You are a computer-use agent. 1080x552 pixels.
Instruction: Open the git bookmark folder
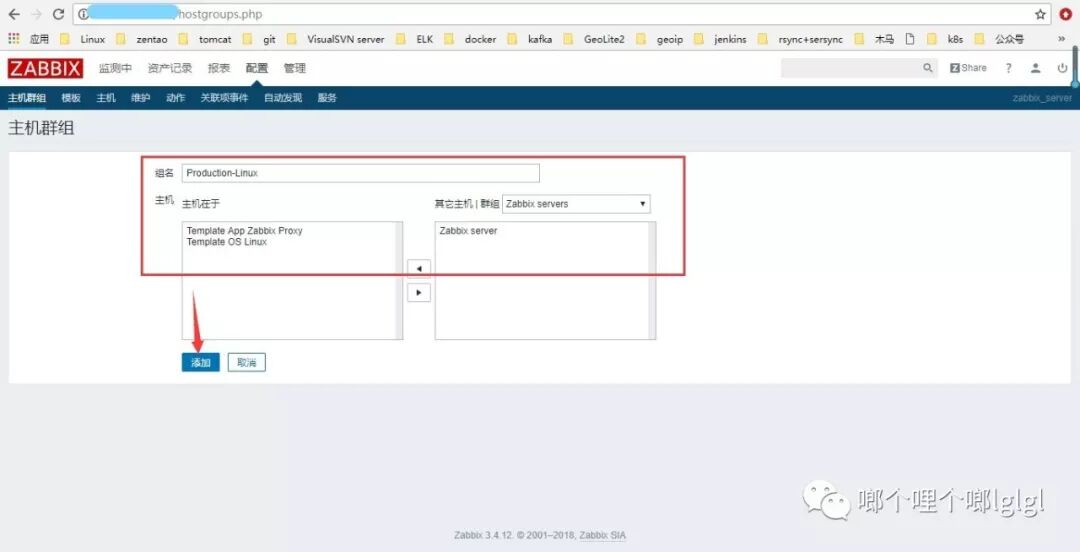pyautogui.click(x=260, y=39)
